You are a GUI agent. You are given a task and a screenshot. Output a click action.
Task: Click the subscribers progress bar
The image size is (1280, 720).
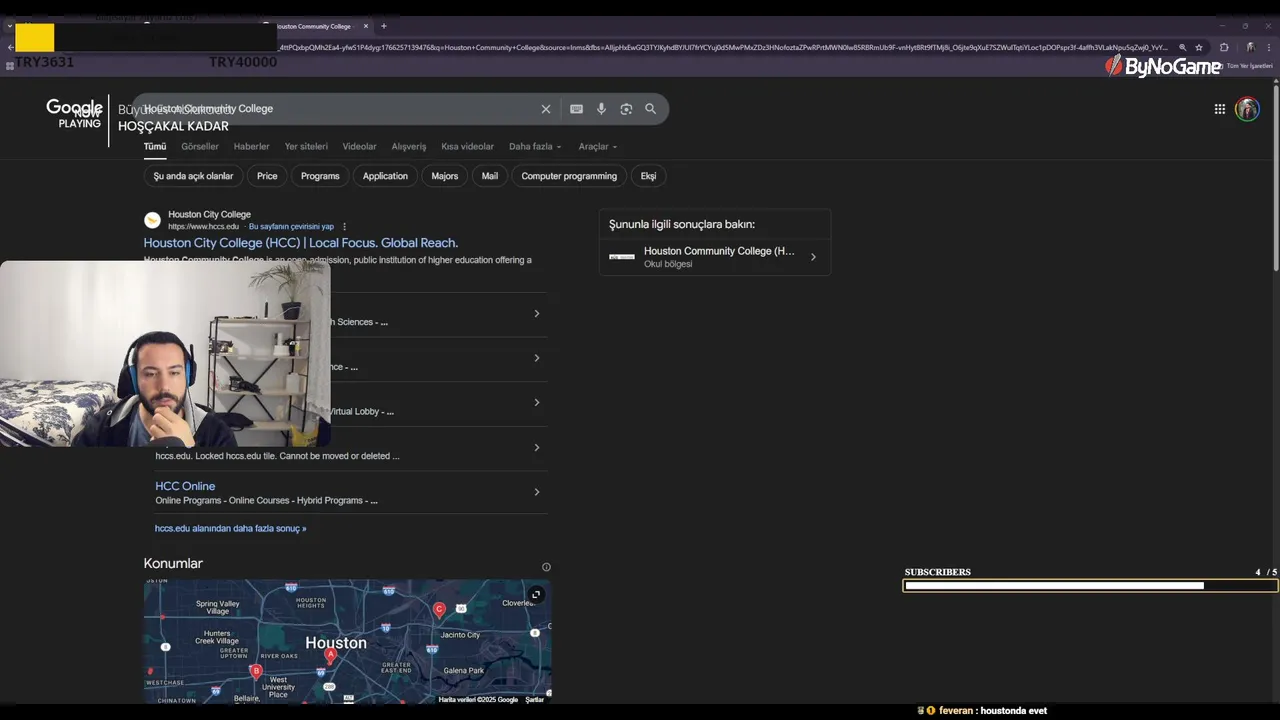pos(1090,586)
